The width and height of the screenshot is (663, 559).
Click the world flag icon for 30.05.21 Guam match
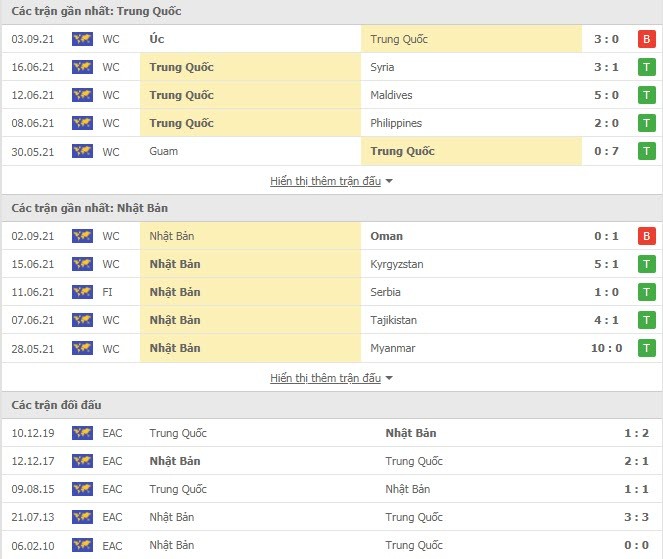tap(82, 151)
